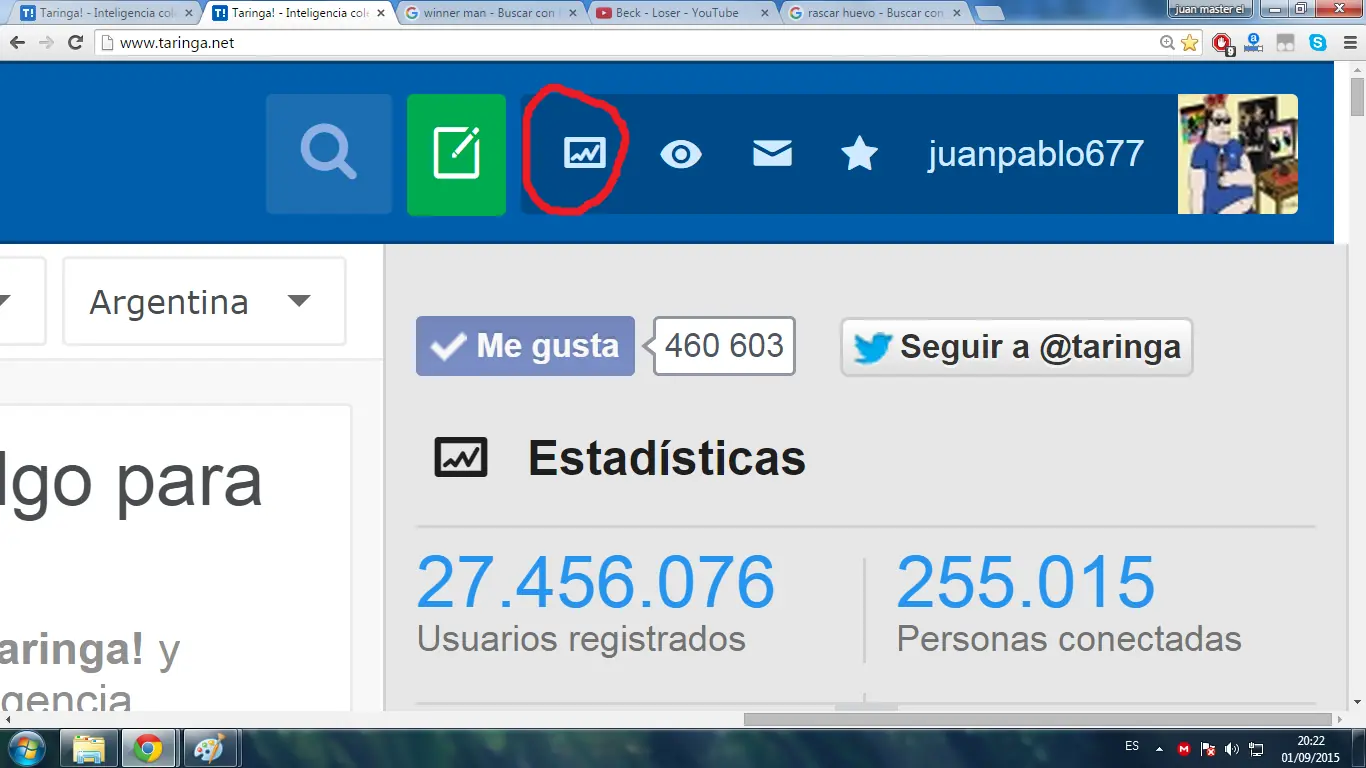Click the Usuarios registrados label
The image size is (1366, 768).
click(581, 638)
